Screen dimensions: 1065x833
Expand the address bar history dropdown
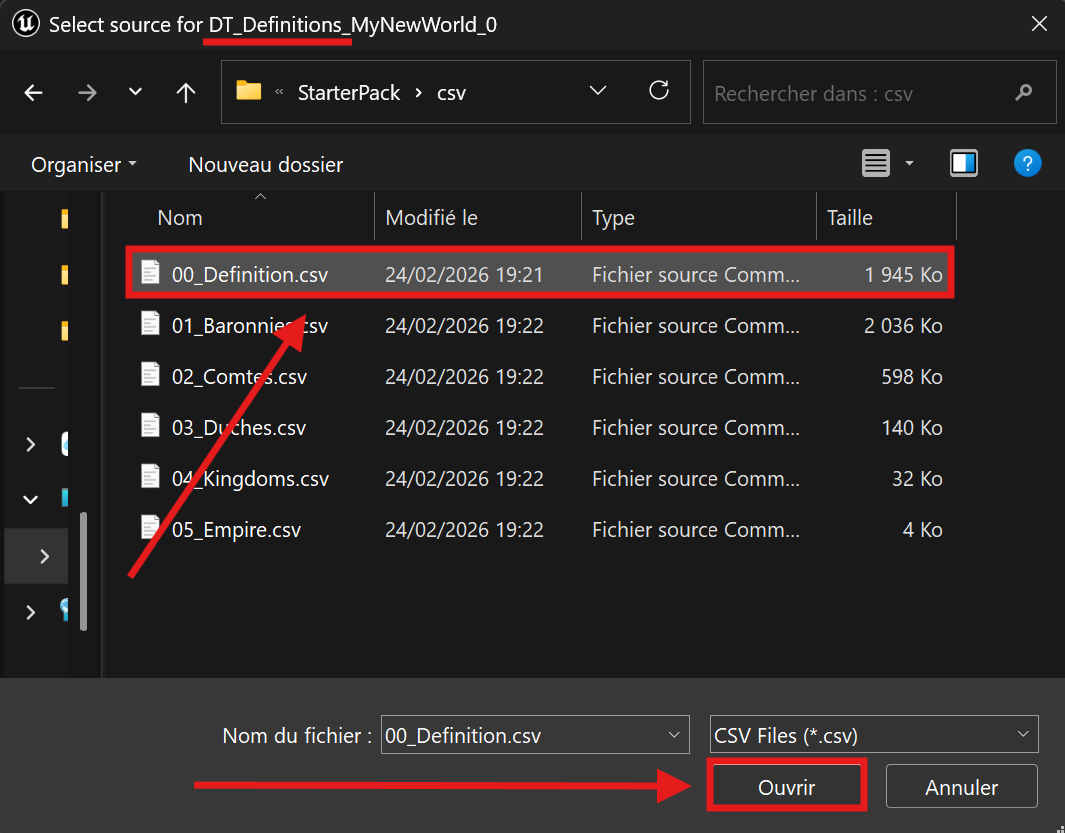598,90
